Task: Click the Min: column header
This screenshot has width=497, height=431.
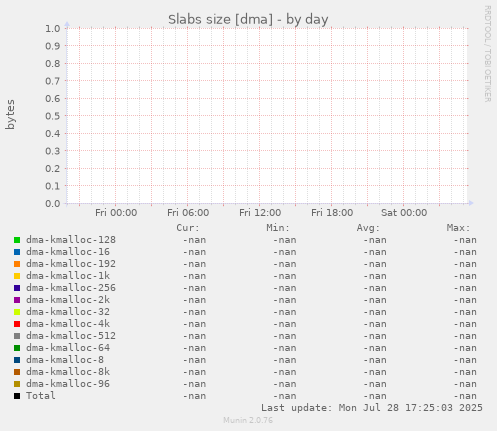Action: click(x=278, y=228)
